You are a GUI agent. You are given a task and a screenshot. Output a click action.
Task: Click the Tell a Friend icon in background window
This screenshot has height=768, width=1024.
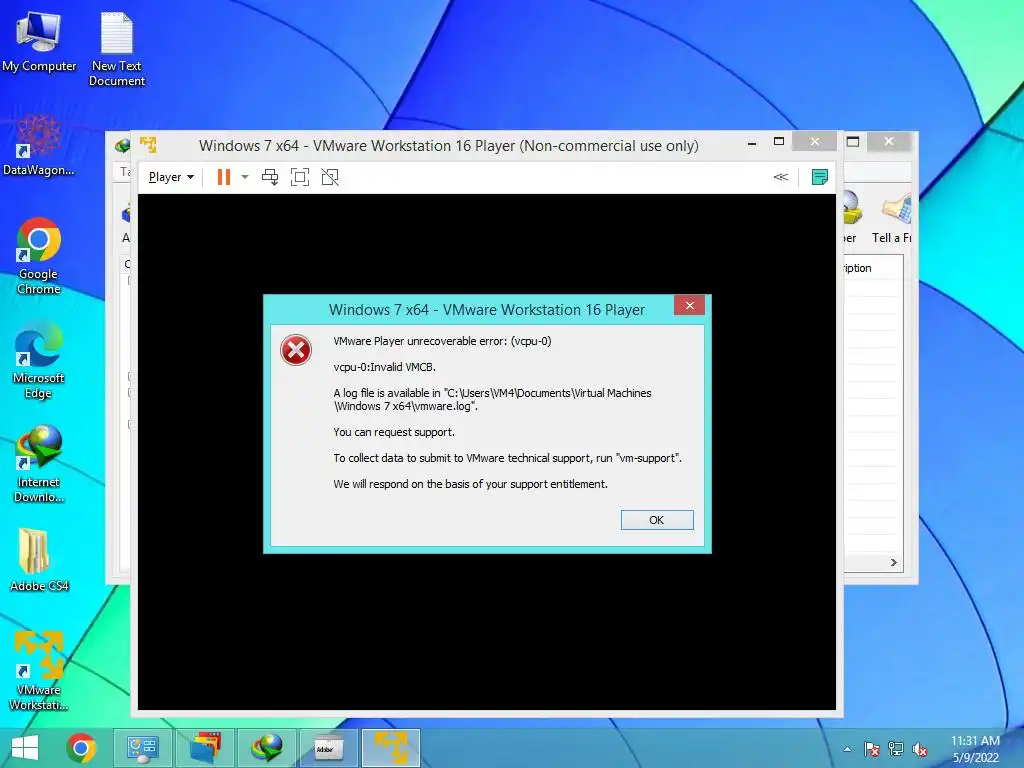[x=896, y=209]
